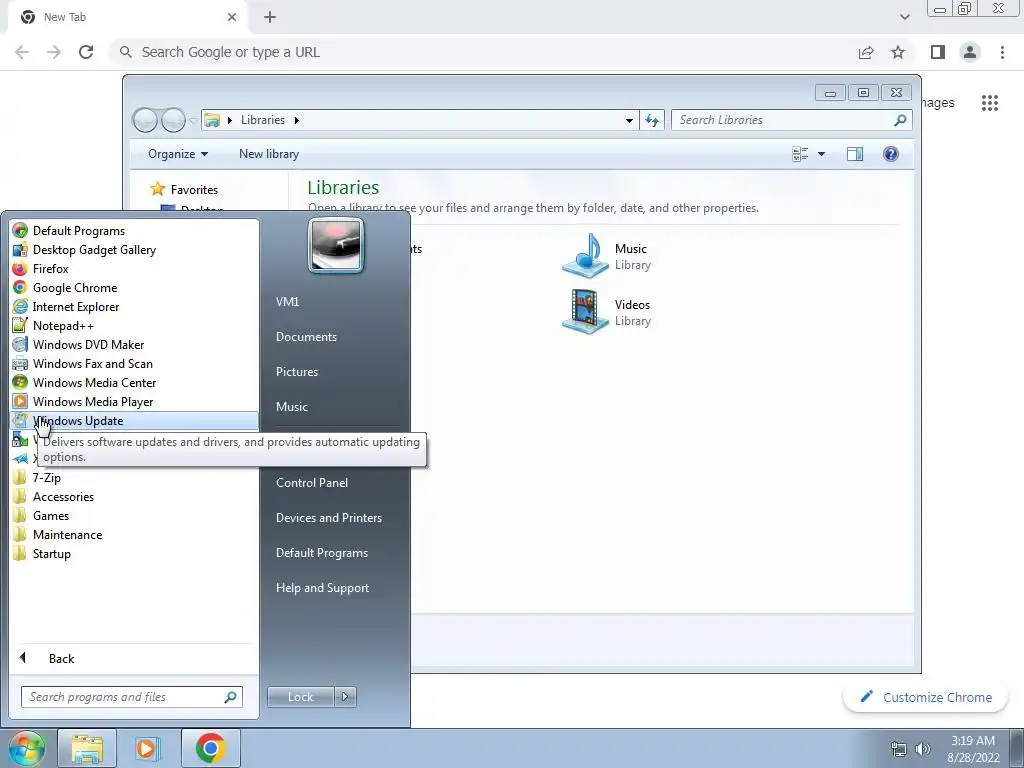Expand the Accessories folder
Screen dimensions: 1024x768
[x=63, y=496]
